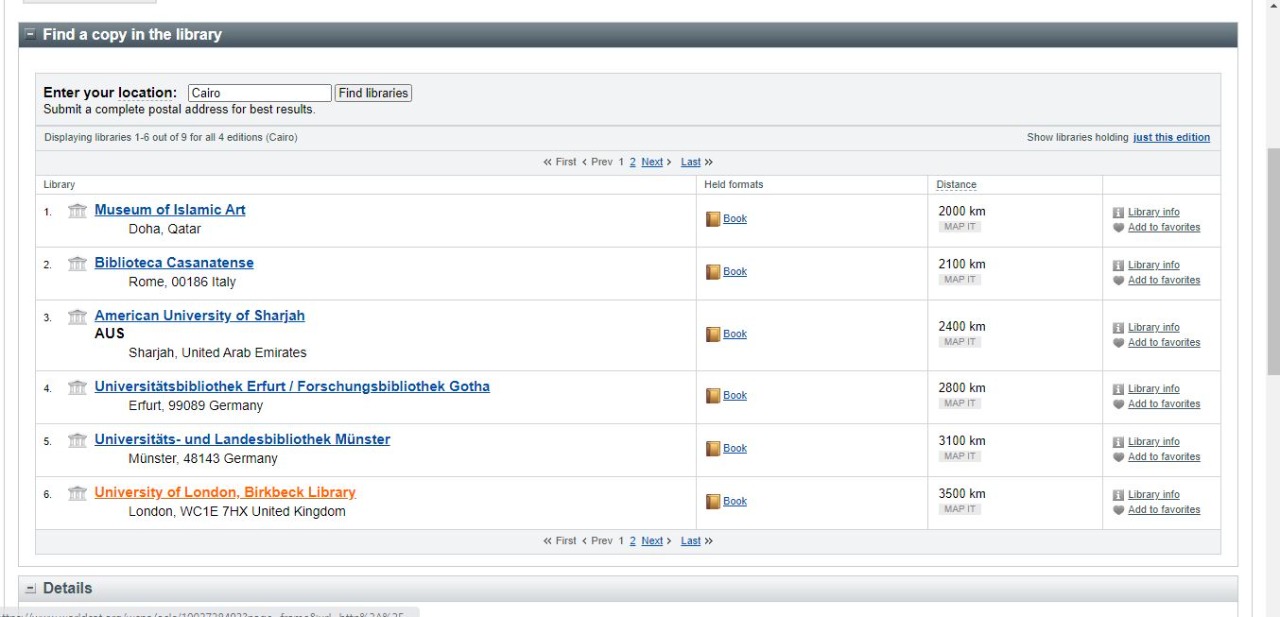
Task: Click Next in the bottom pagination
Action: pyautogui.click(x=652, y=541)
